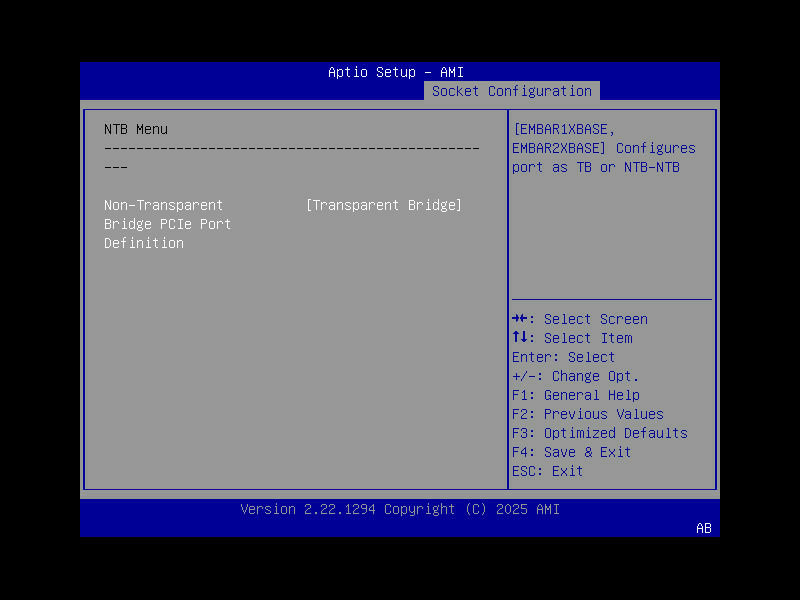Click the up/down arrows Select Item icon
Viewport: 800px width, 600px height.
pyautogui.click(x=519, y=338)
